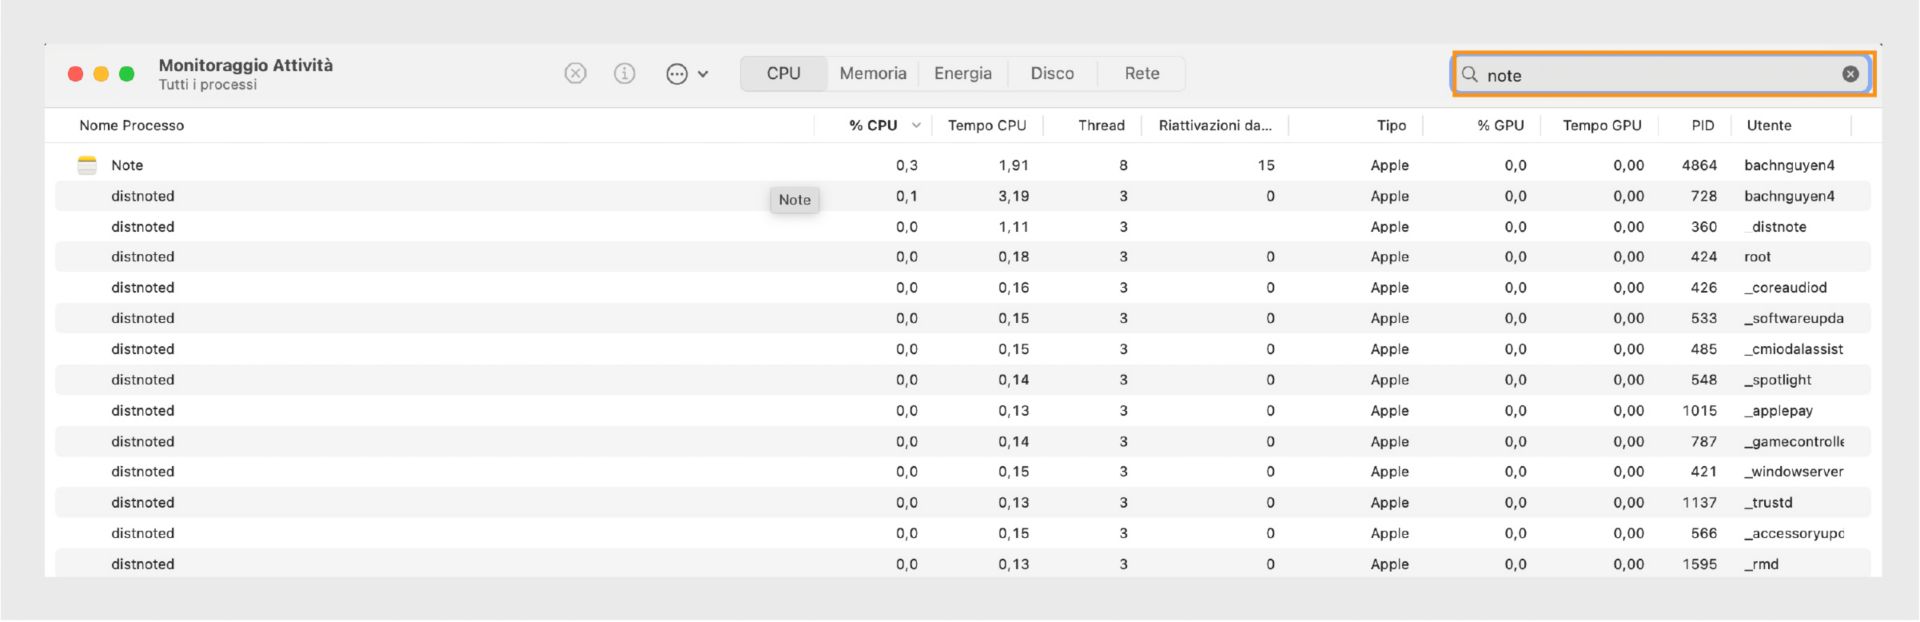This screenshot has height=622, width=1920.
Task: Clear the search field with the X icon
Action: click(x=1850, y=74)
